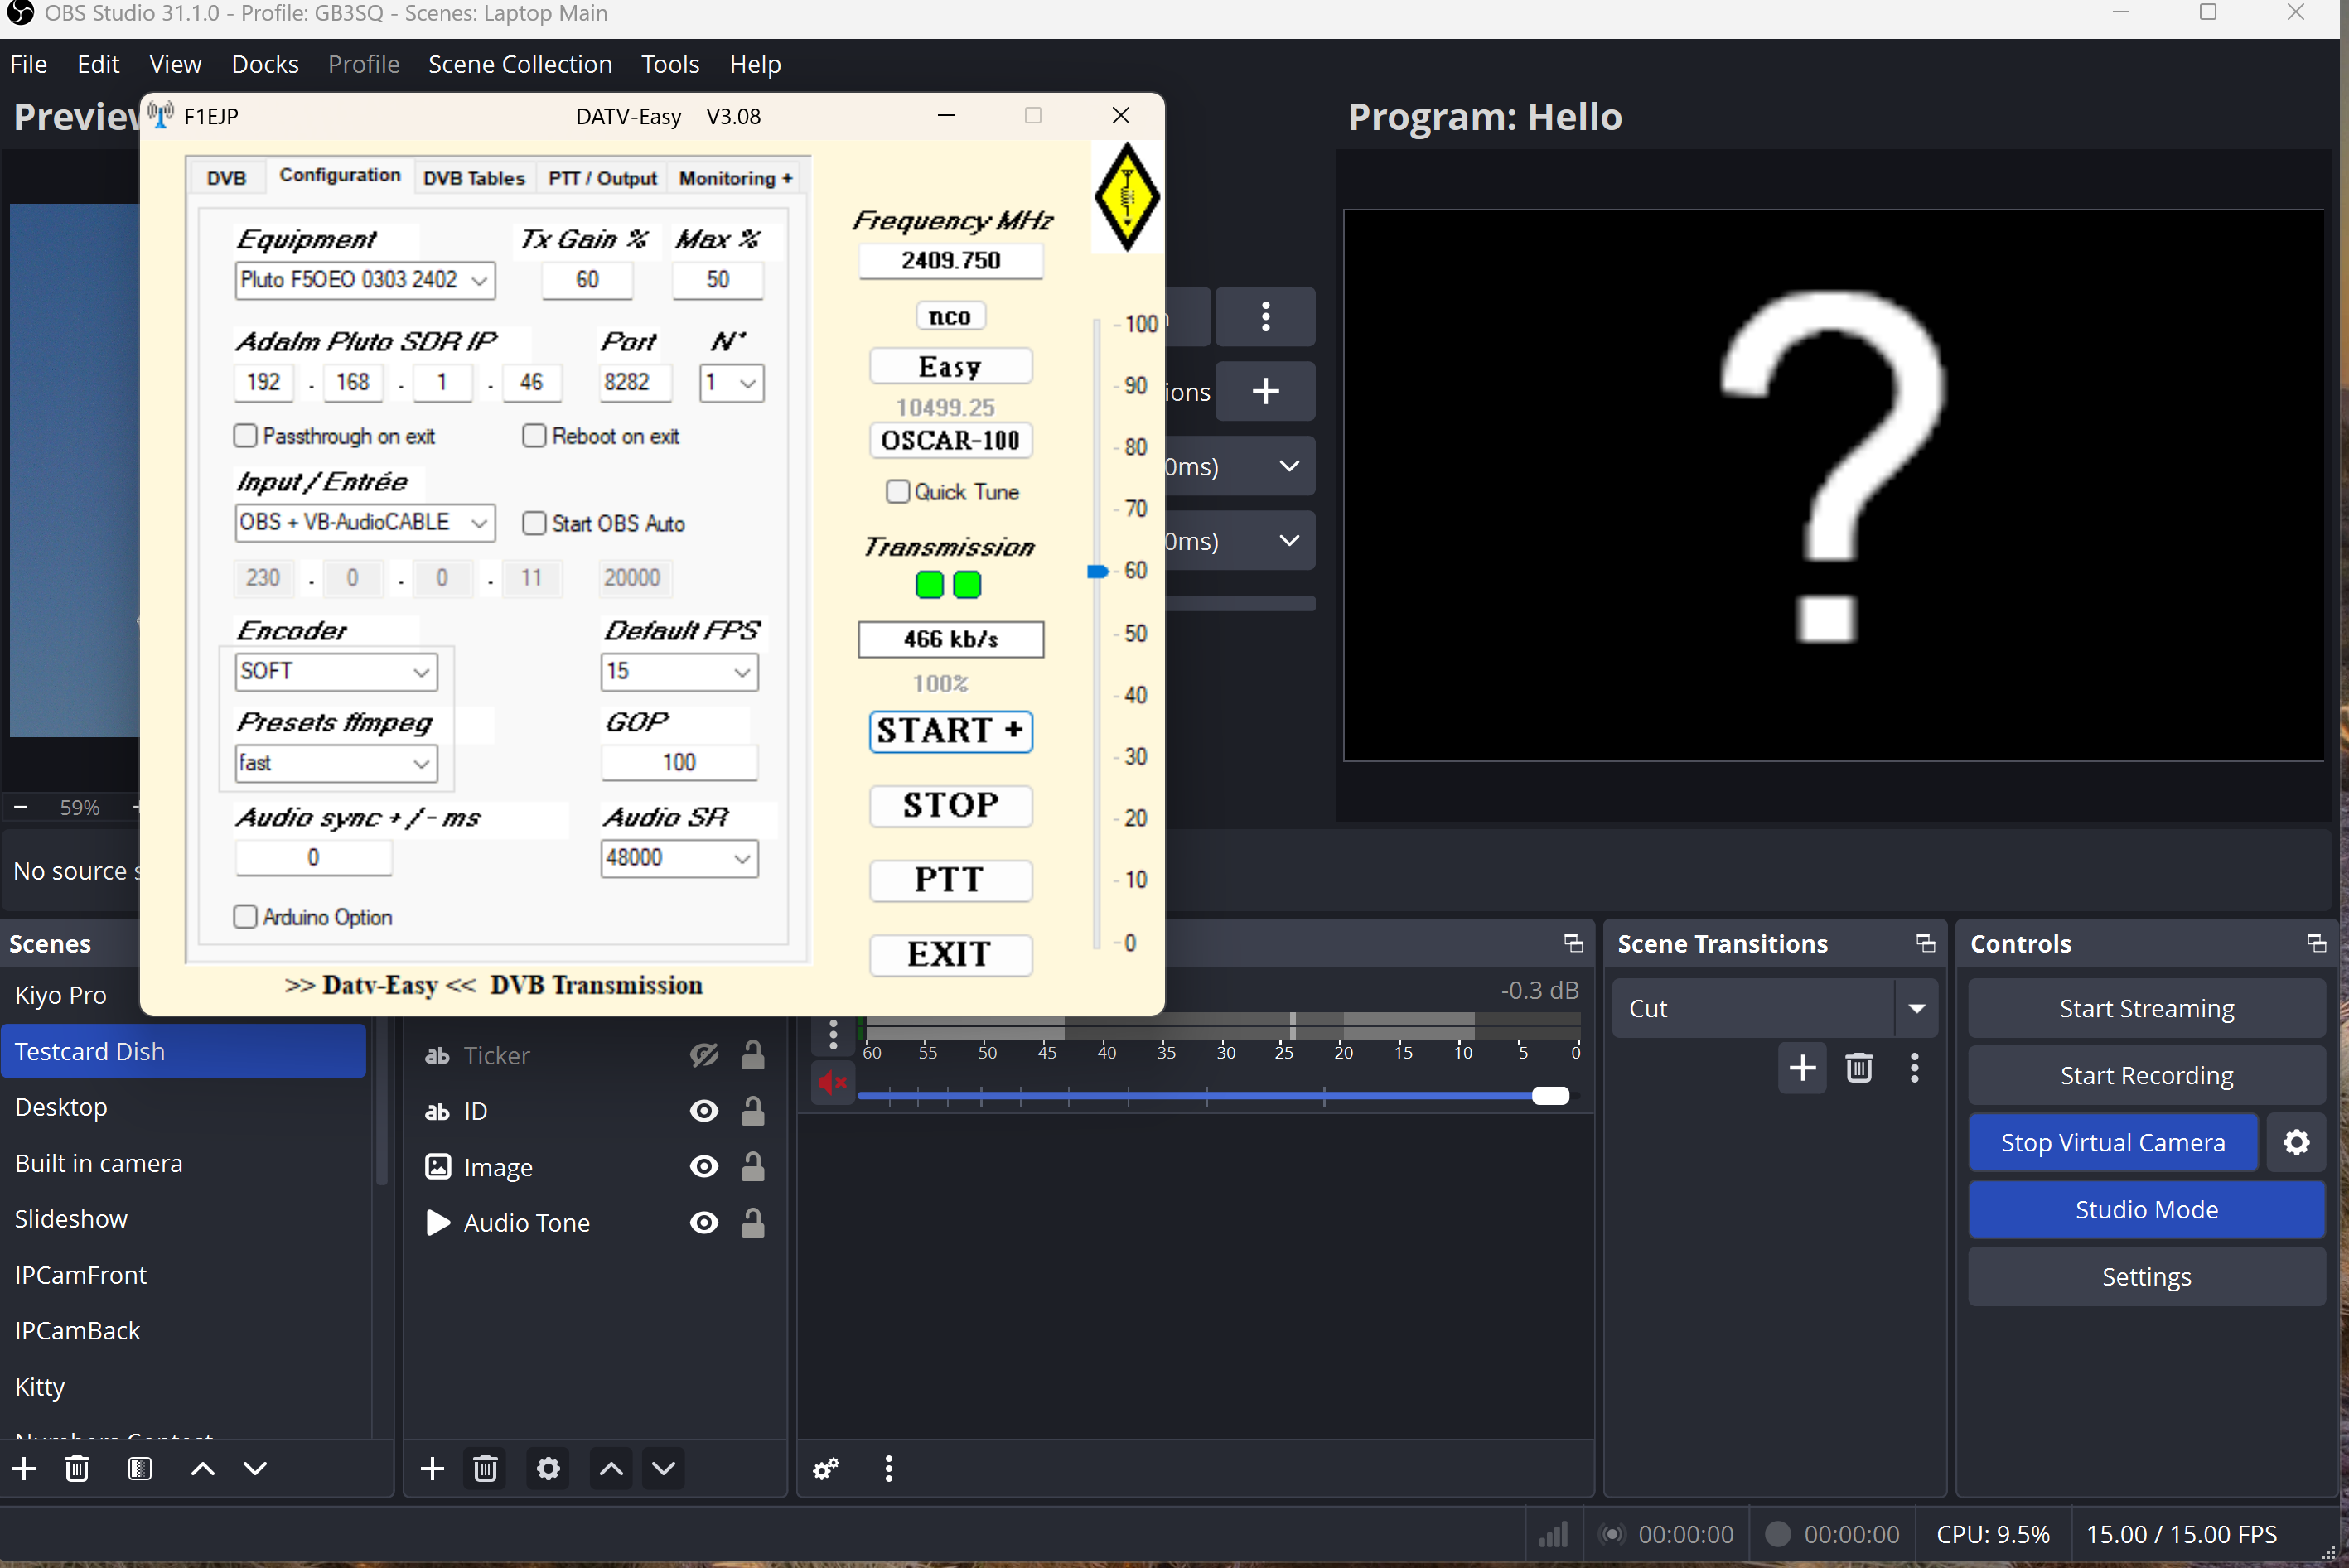Open advanced audio properties gears icon

826,1468
